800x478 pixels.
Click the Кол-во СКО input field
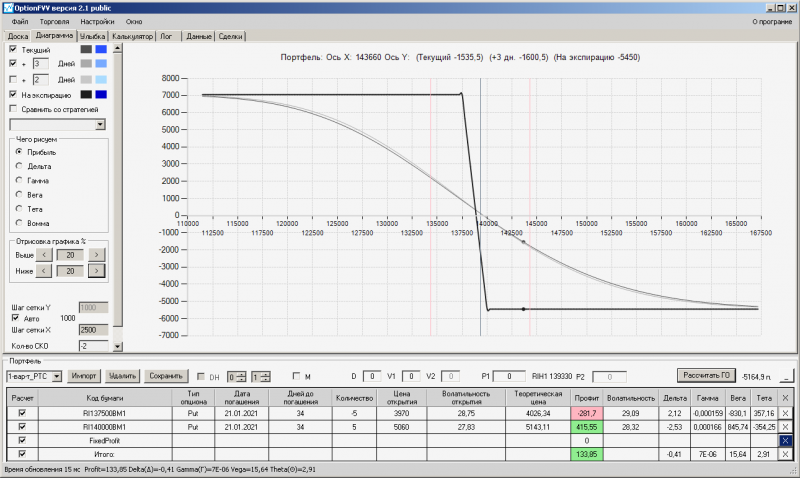(x=93, y=346)
